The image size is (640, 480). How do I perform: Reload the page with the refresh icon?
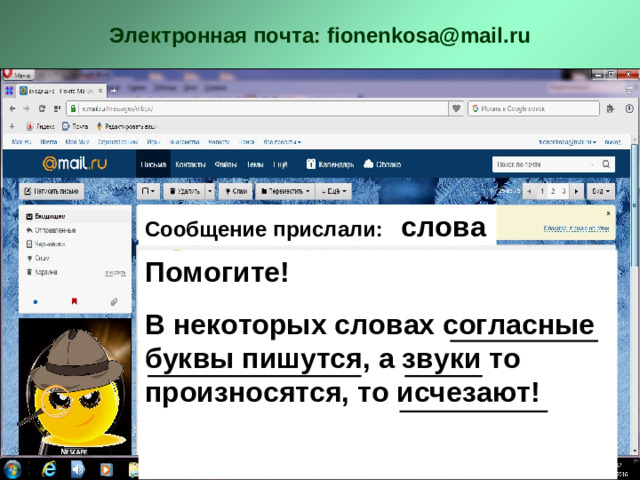coord(42,109)
